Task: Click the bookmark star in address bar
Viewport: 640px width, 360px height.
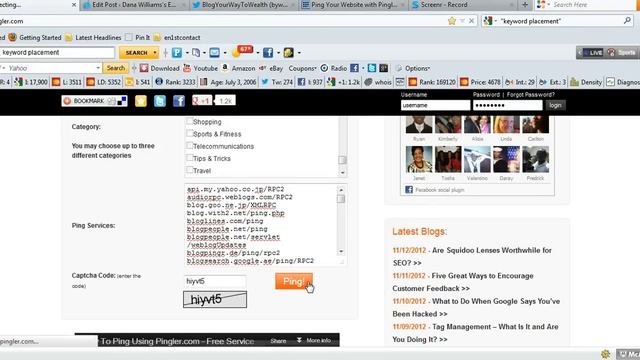Action: [452, 21]
